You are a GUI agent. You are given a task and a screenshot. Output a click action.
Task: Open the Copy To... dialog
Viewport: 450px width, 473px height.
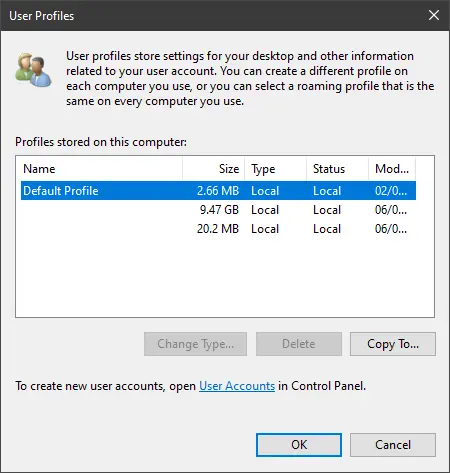[393, 344]
